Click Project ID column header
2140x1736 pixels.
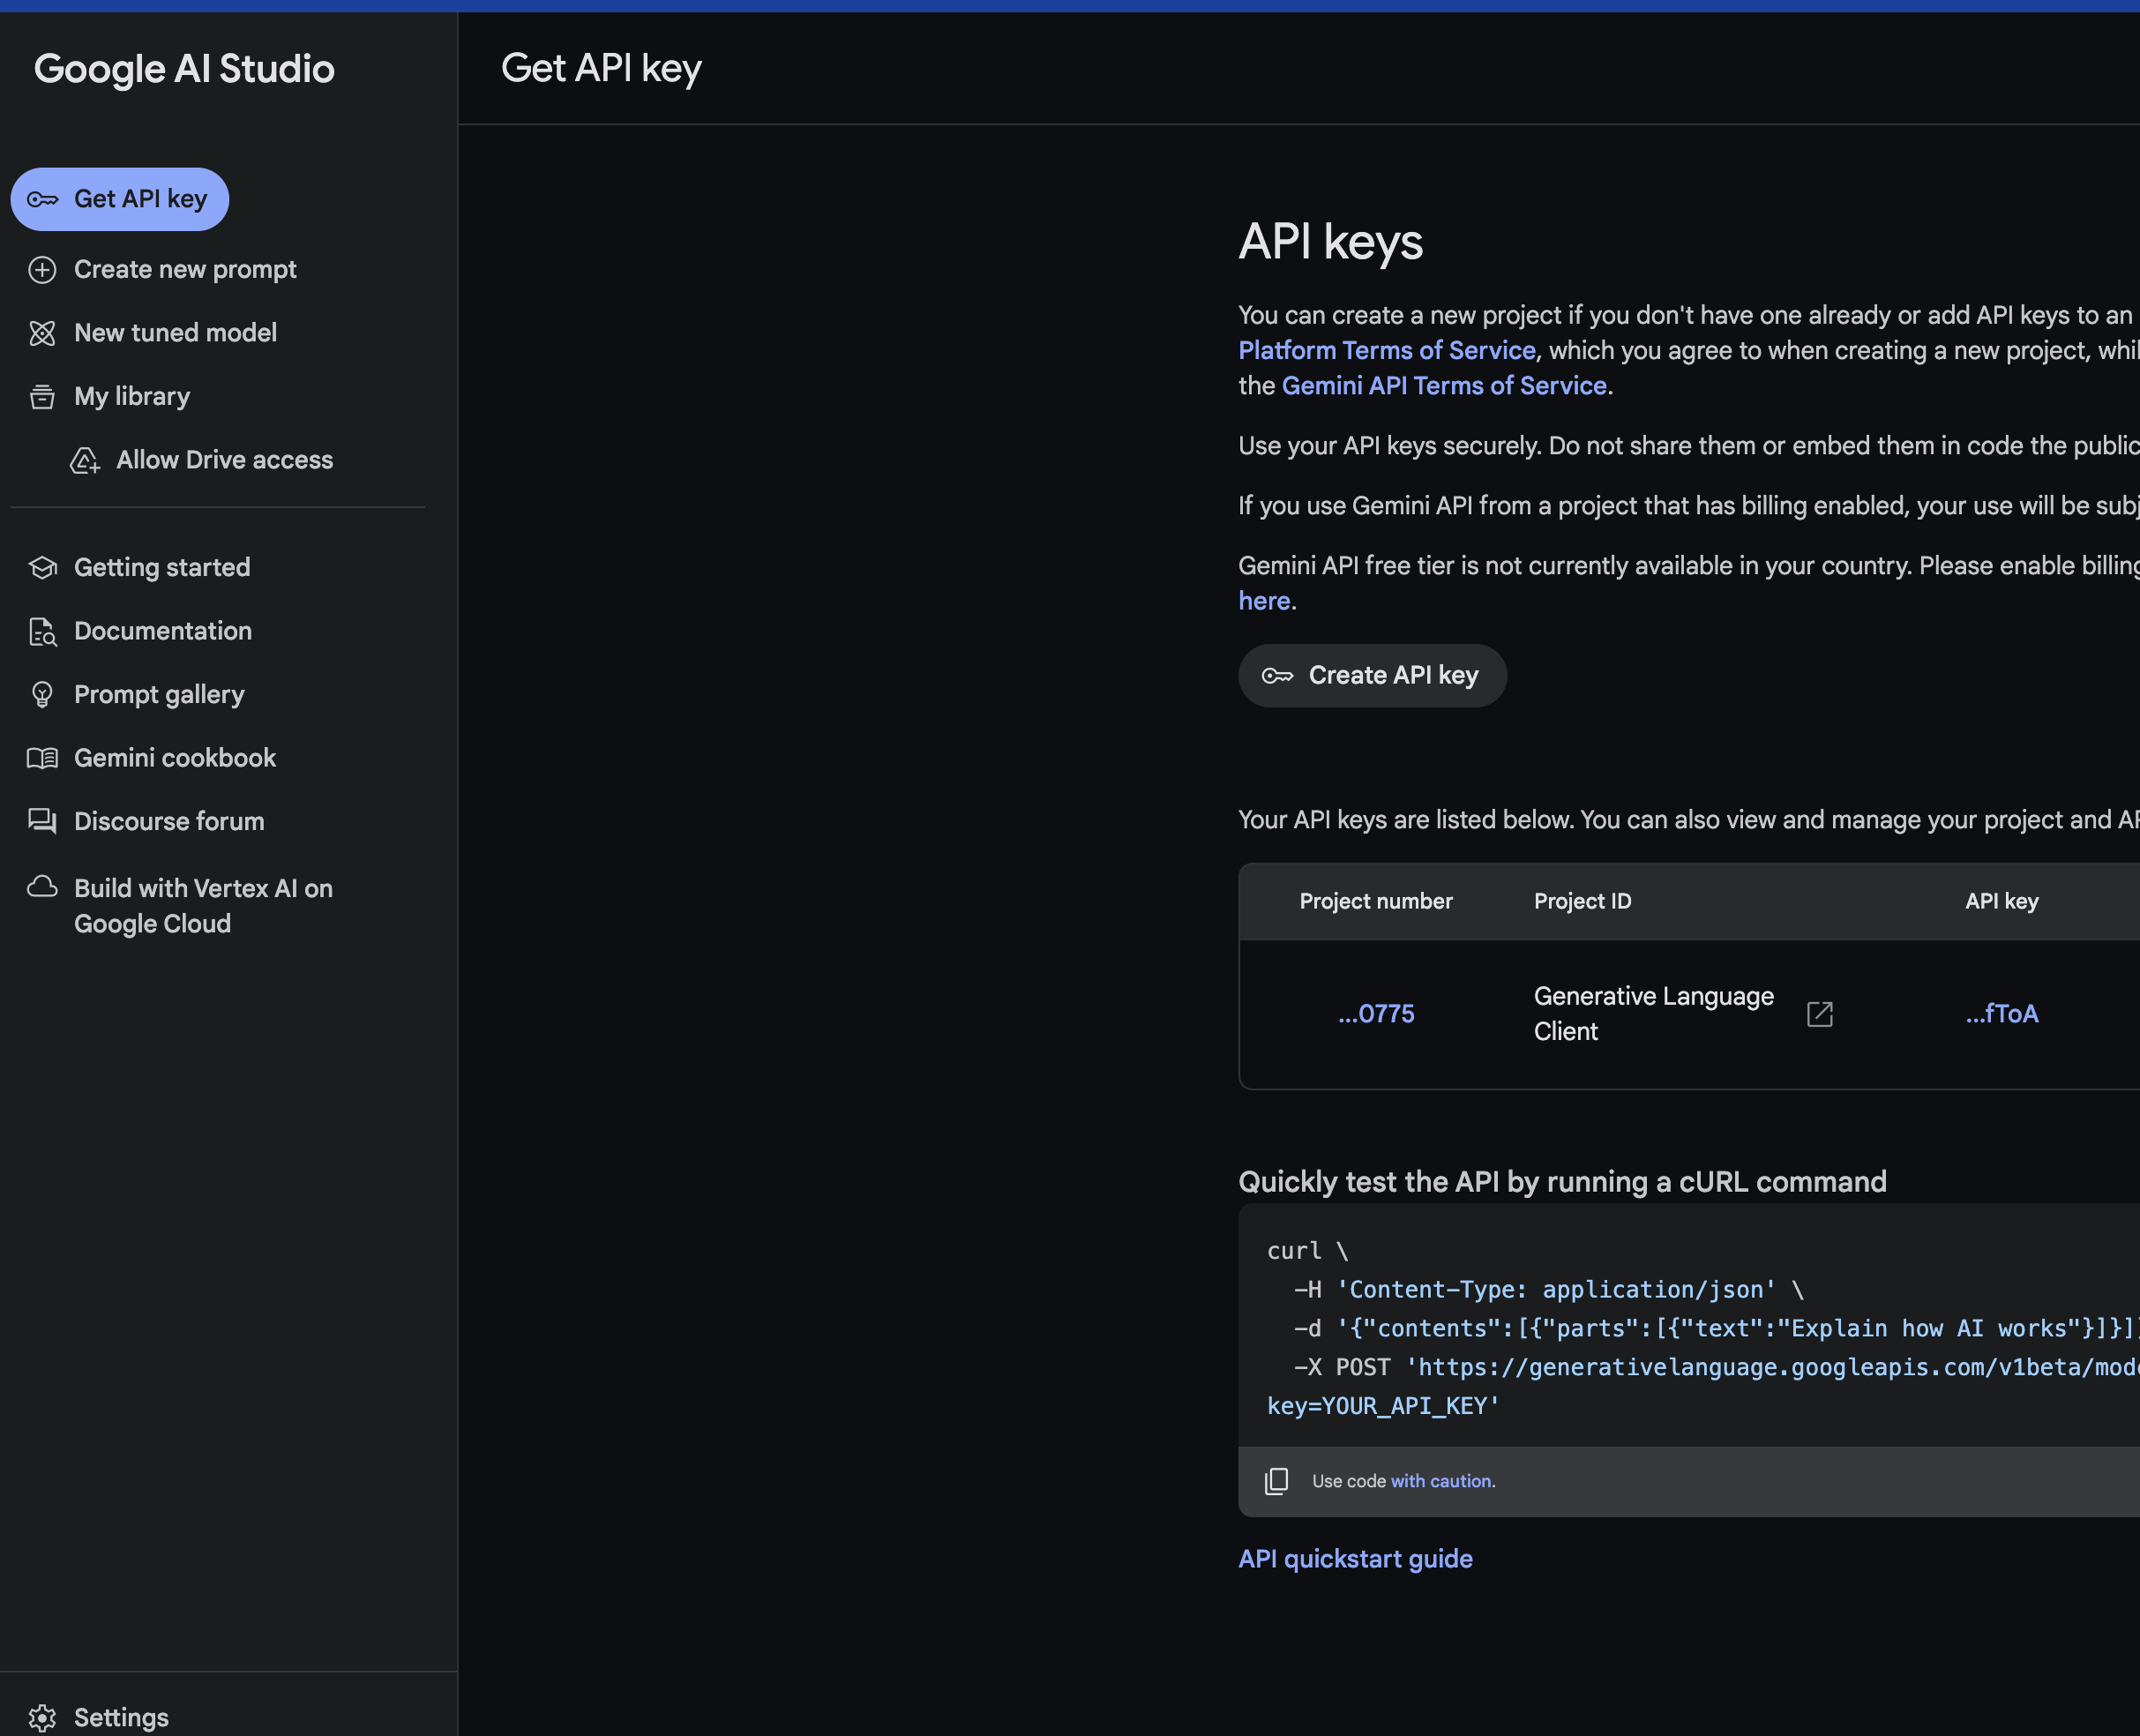click(1582, 902)
